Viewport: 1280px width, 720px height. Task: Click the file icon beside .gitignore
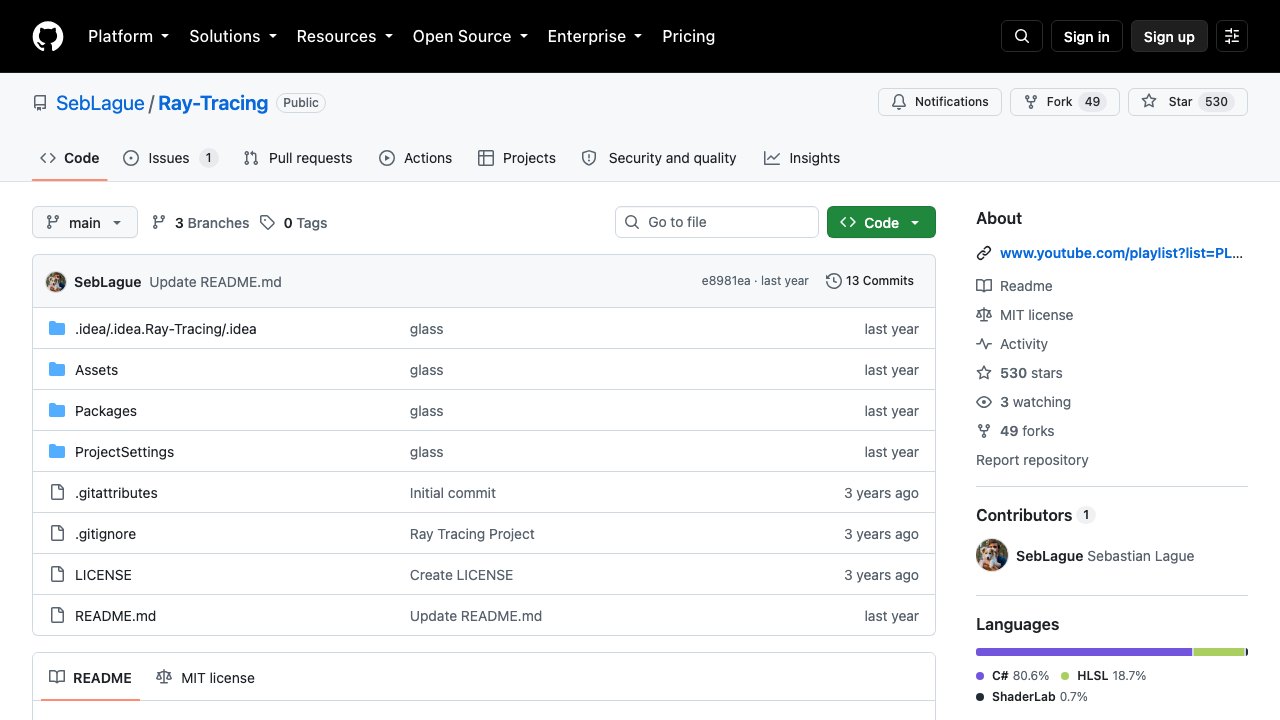tap(57, 534)
